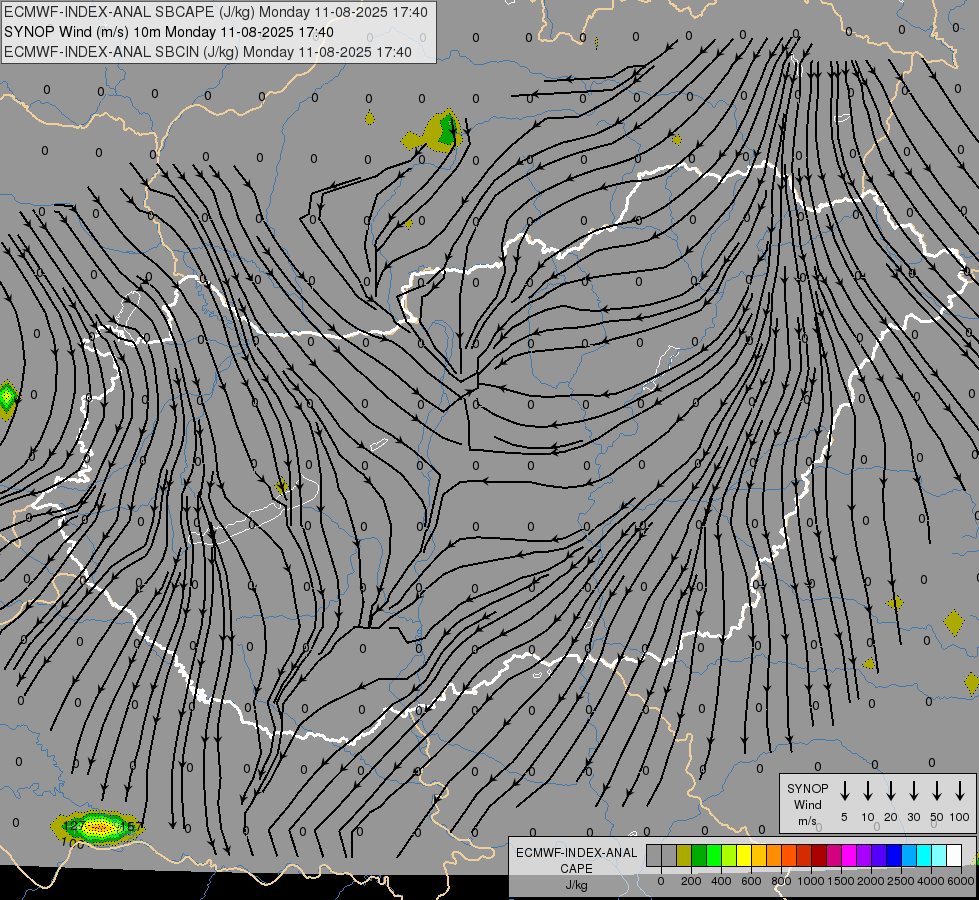Click the 800 tick label on CAPE scale
Viewport: 979px width, 900px height.
pos(781,881)
